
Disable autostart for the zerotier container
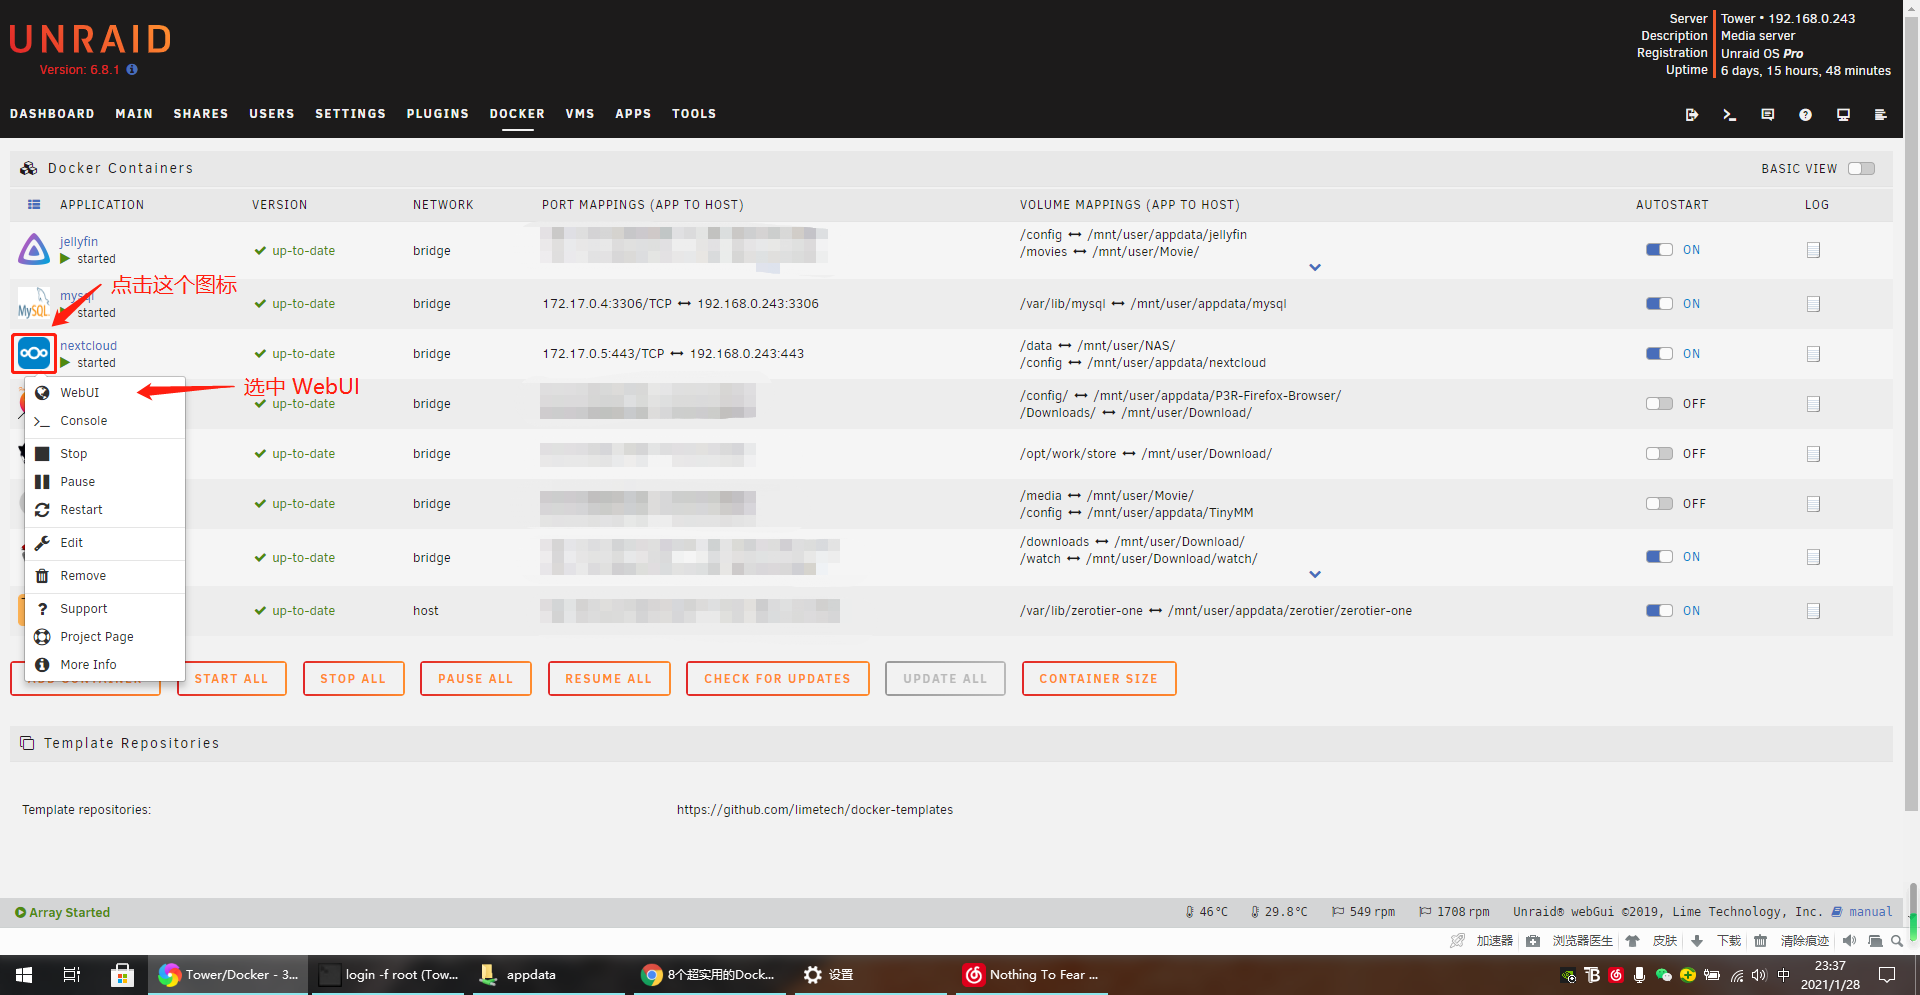point(1659,610)
